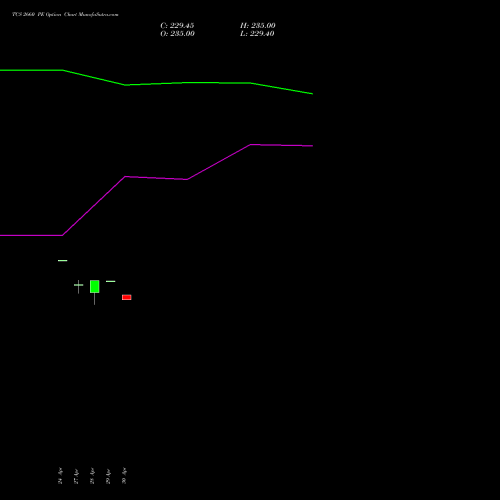Click the '24 Apr' date axis label
This screenshot has width=500, height=500.
(60, 476)
